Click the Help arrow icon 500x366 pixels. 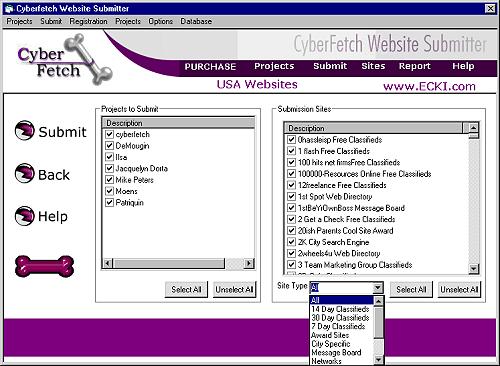tap(24, 216)
